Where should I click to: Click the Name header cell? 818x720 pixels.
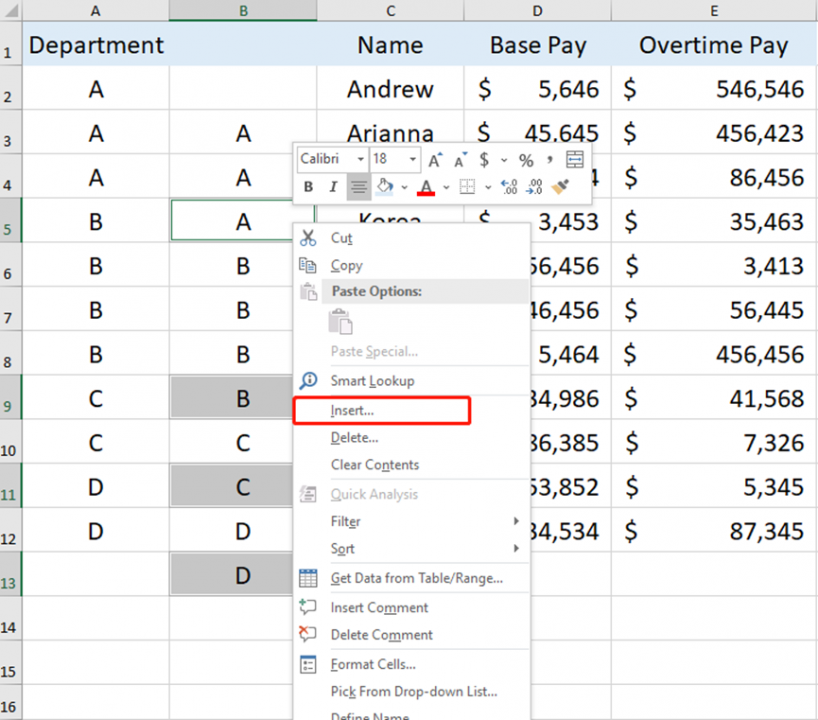[x=390, y=44]
